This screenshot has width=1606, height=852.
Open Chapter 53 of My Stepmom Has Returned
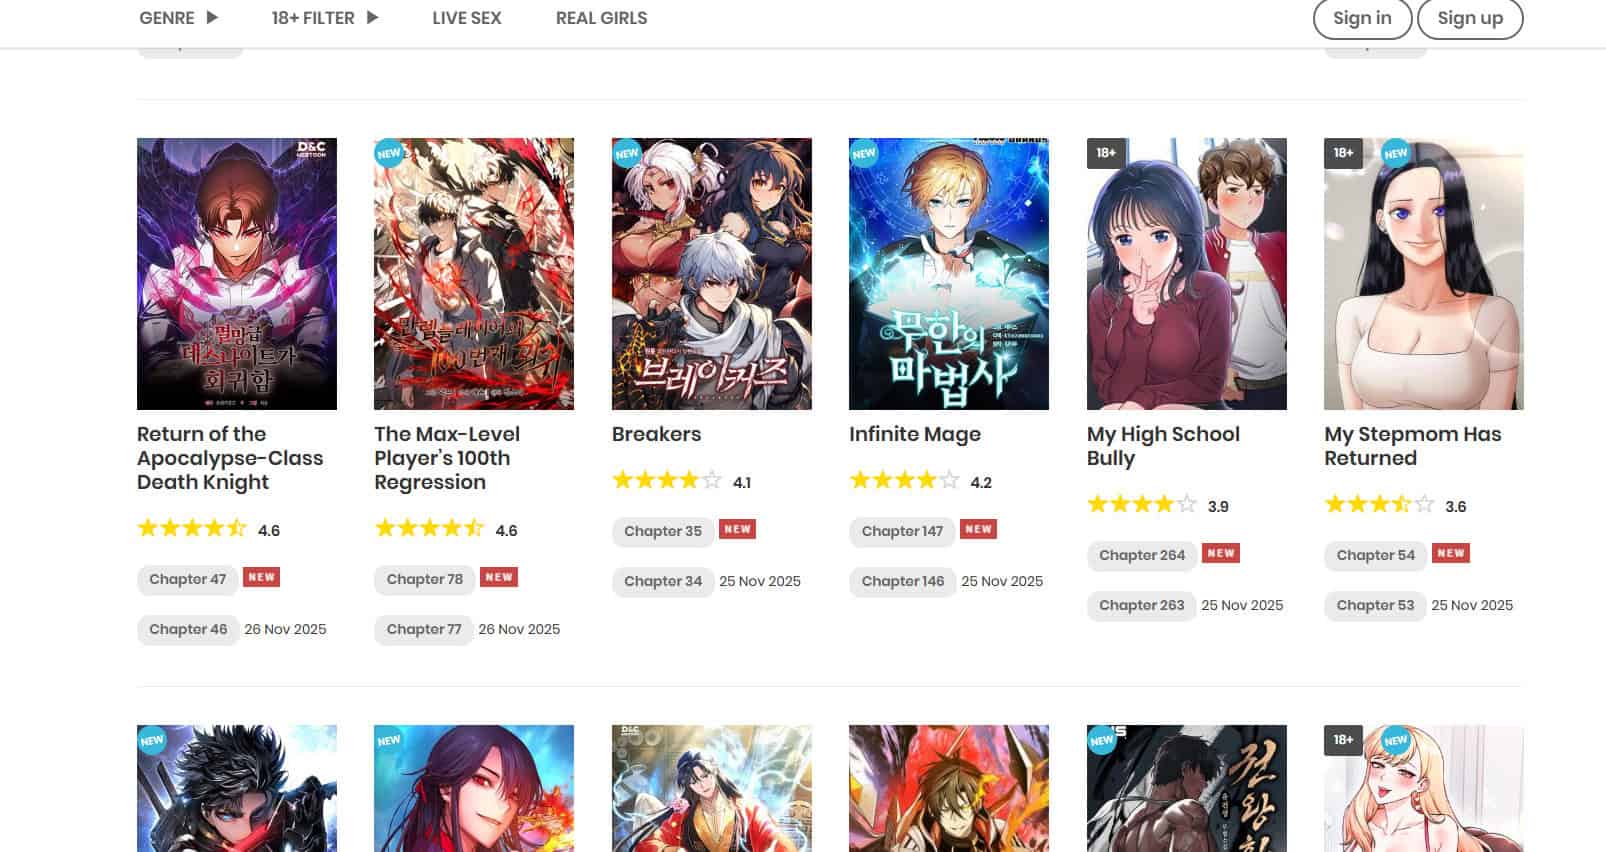1375,605
